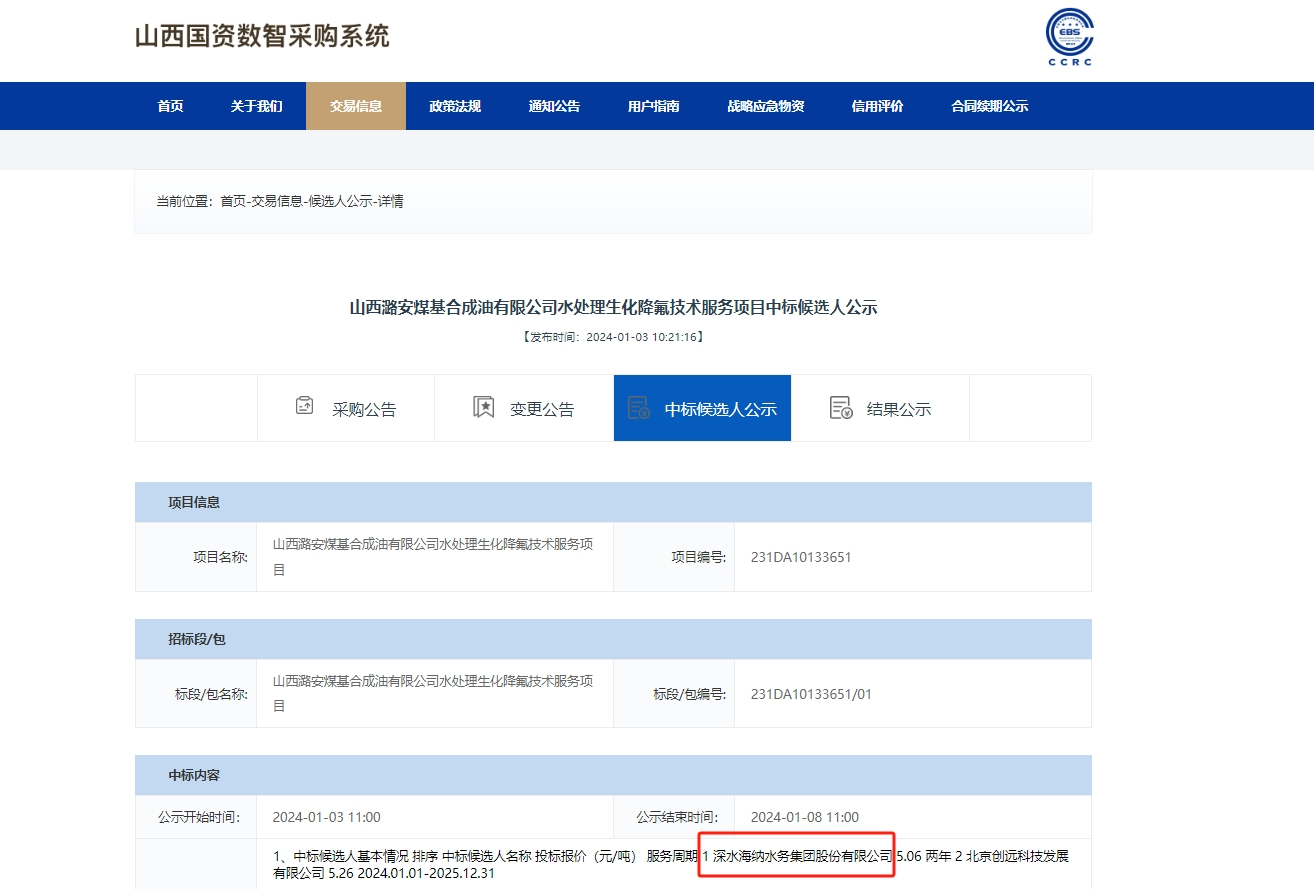
Task: Switch to the 结果公示 tab
Action: (880, 407)
